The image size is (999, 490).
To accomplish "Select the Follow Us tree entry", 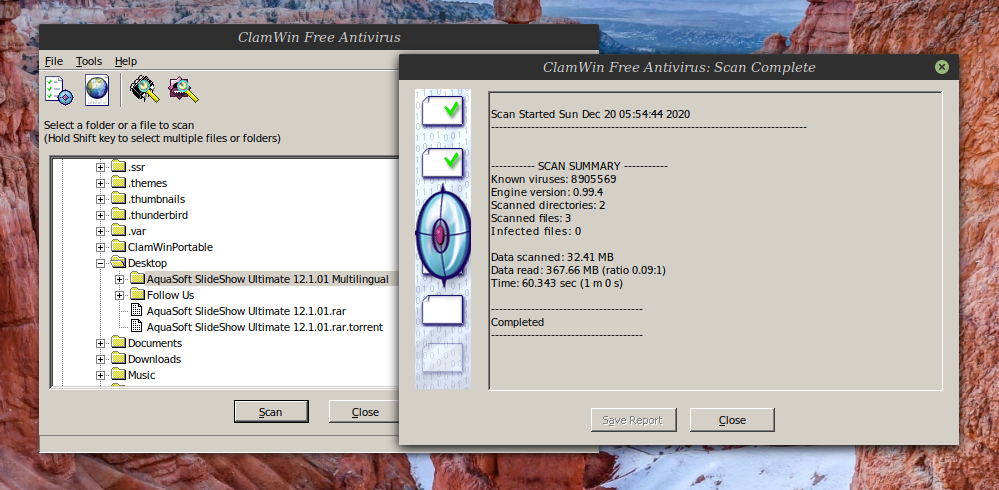I will point(170,295).
